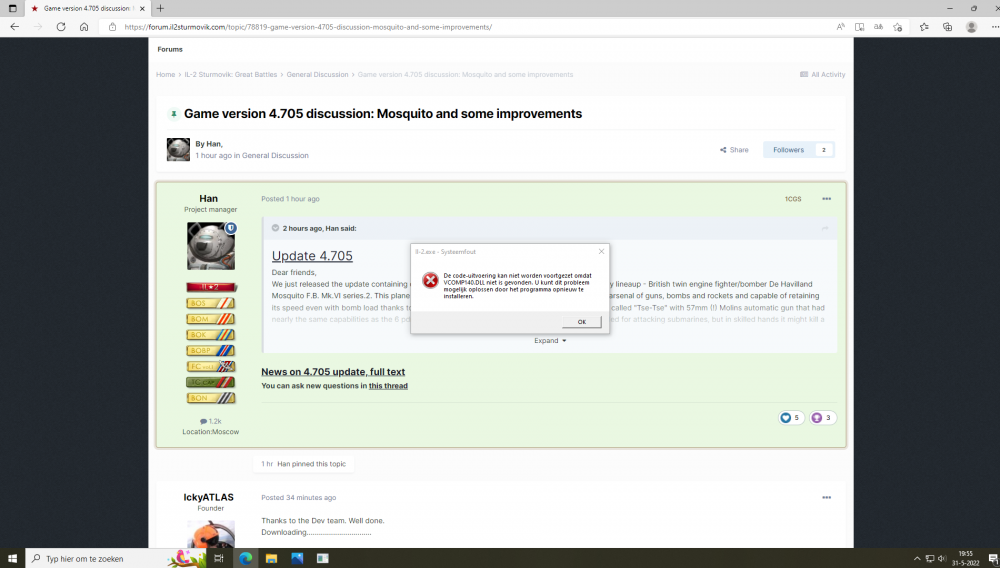Open notification center
Screen dimensions: 1000x568
point(992,558)
